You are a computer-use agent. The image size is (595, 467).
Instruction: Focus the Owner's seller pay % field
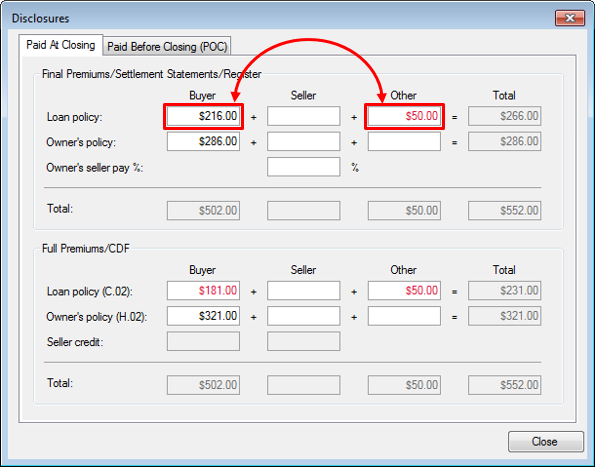coord(304,167)
